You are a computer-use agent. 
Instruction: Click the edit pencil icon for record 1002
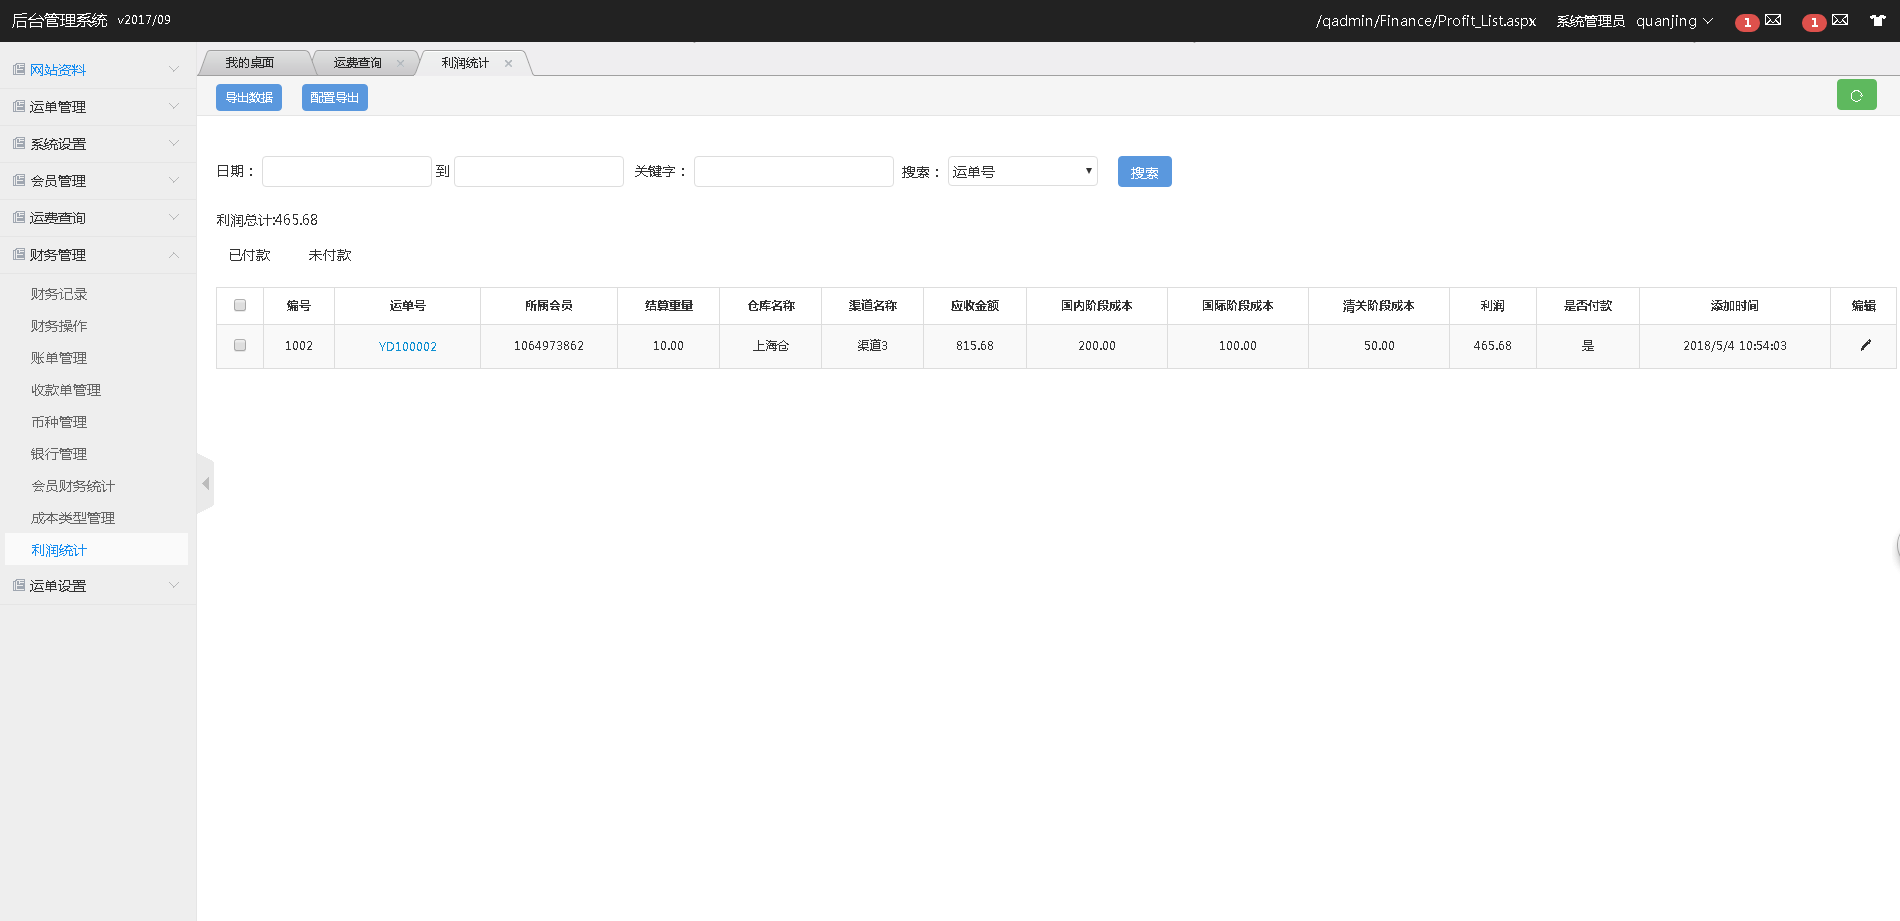coord(1865,345)
